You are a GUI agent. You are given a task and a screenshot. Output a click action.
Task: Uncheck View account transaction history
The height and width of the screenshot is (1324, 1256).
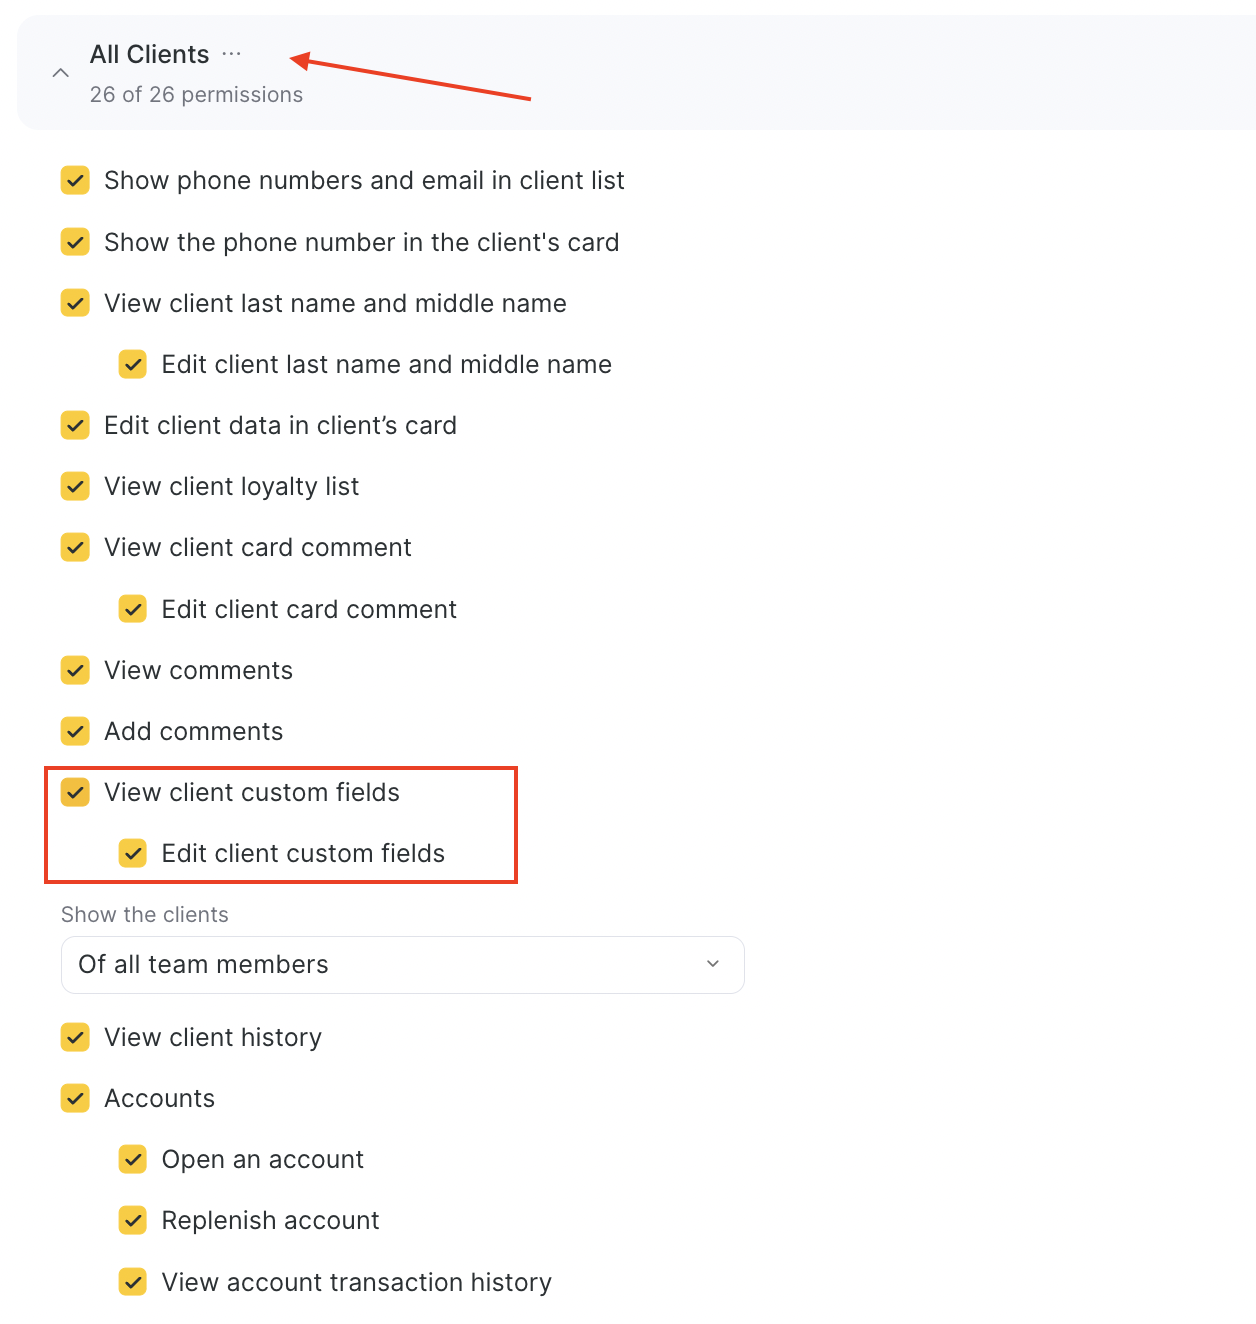click(x=133, y=1282)
